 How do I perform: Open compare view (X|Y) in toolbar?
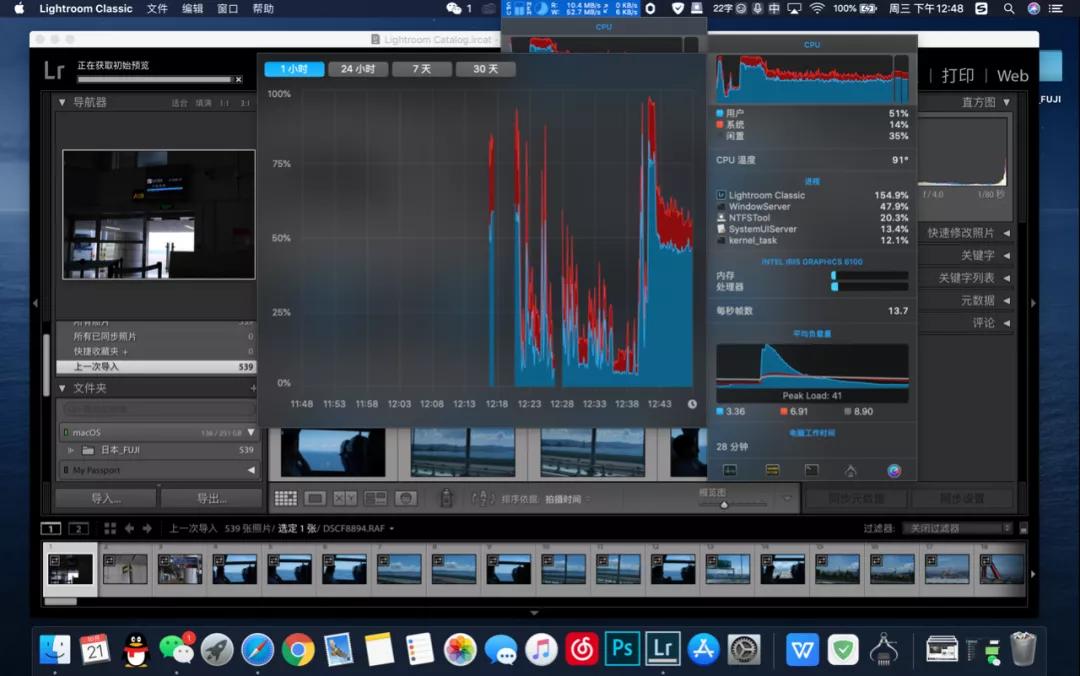pos(345,498)
